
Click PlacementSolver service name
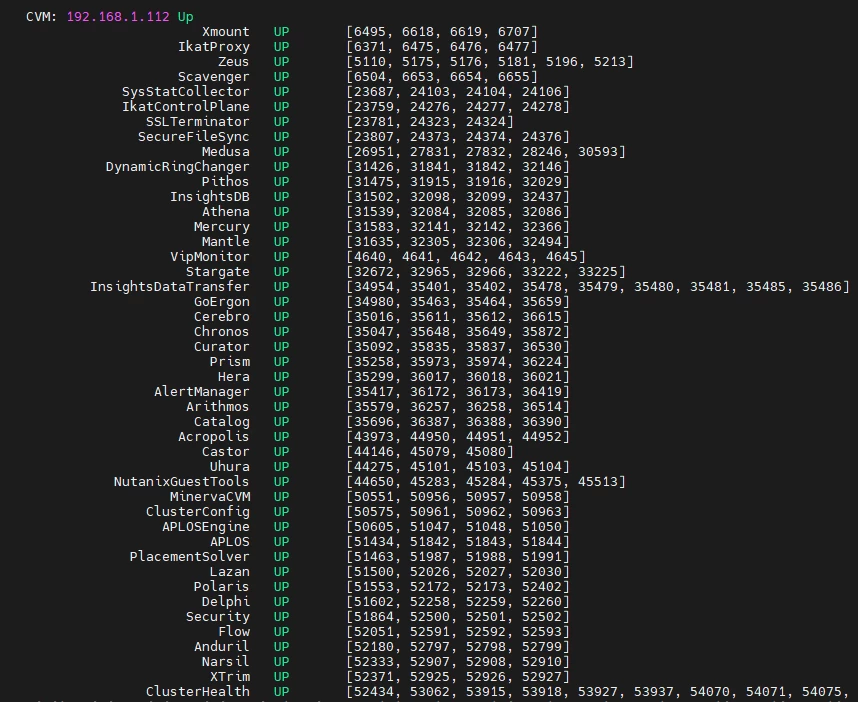pyautogui.click(x=189, y=556)
